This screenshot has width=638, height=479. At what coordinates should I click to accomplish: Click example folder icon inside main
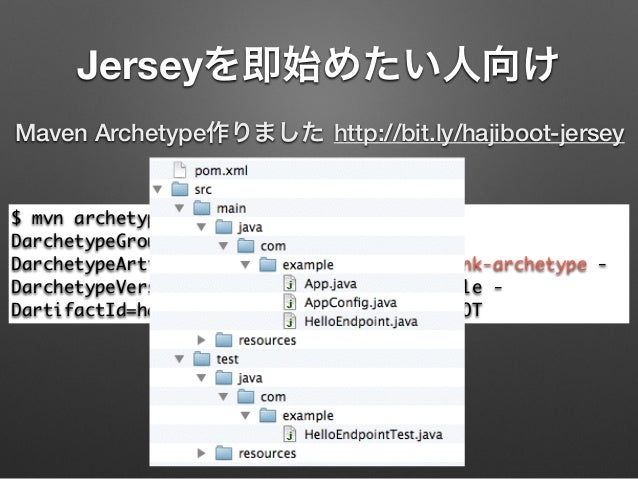(268, 265)
